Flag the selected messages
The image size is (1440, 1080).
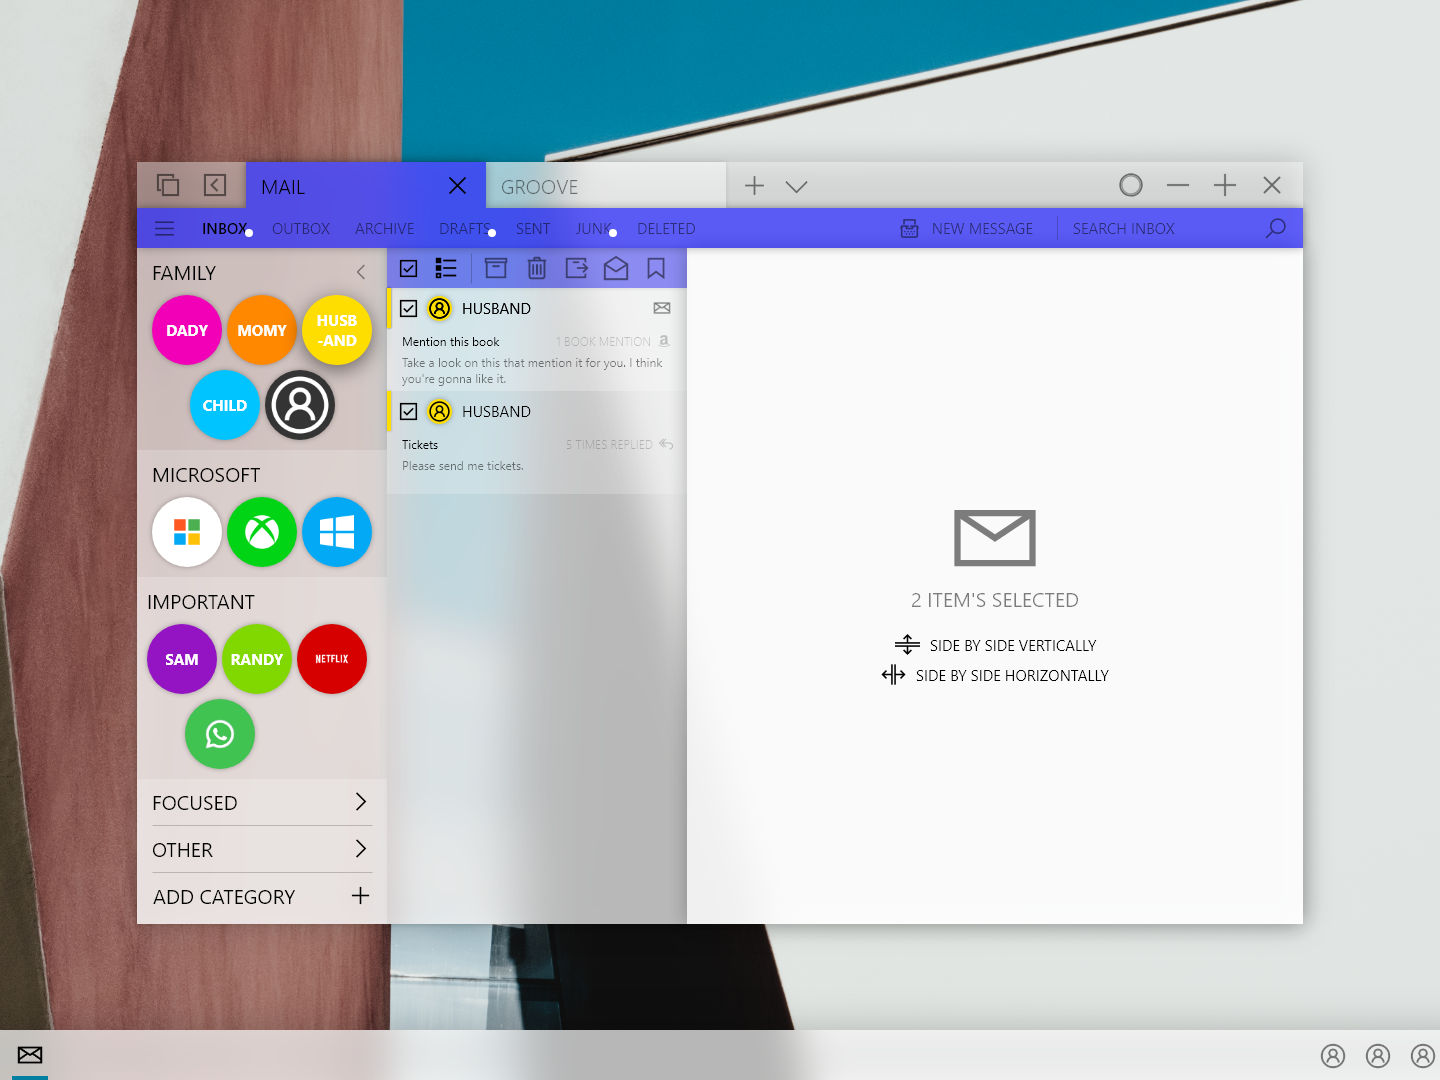tap(656, 268)
